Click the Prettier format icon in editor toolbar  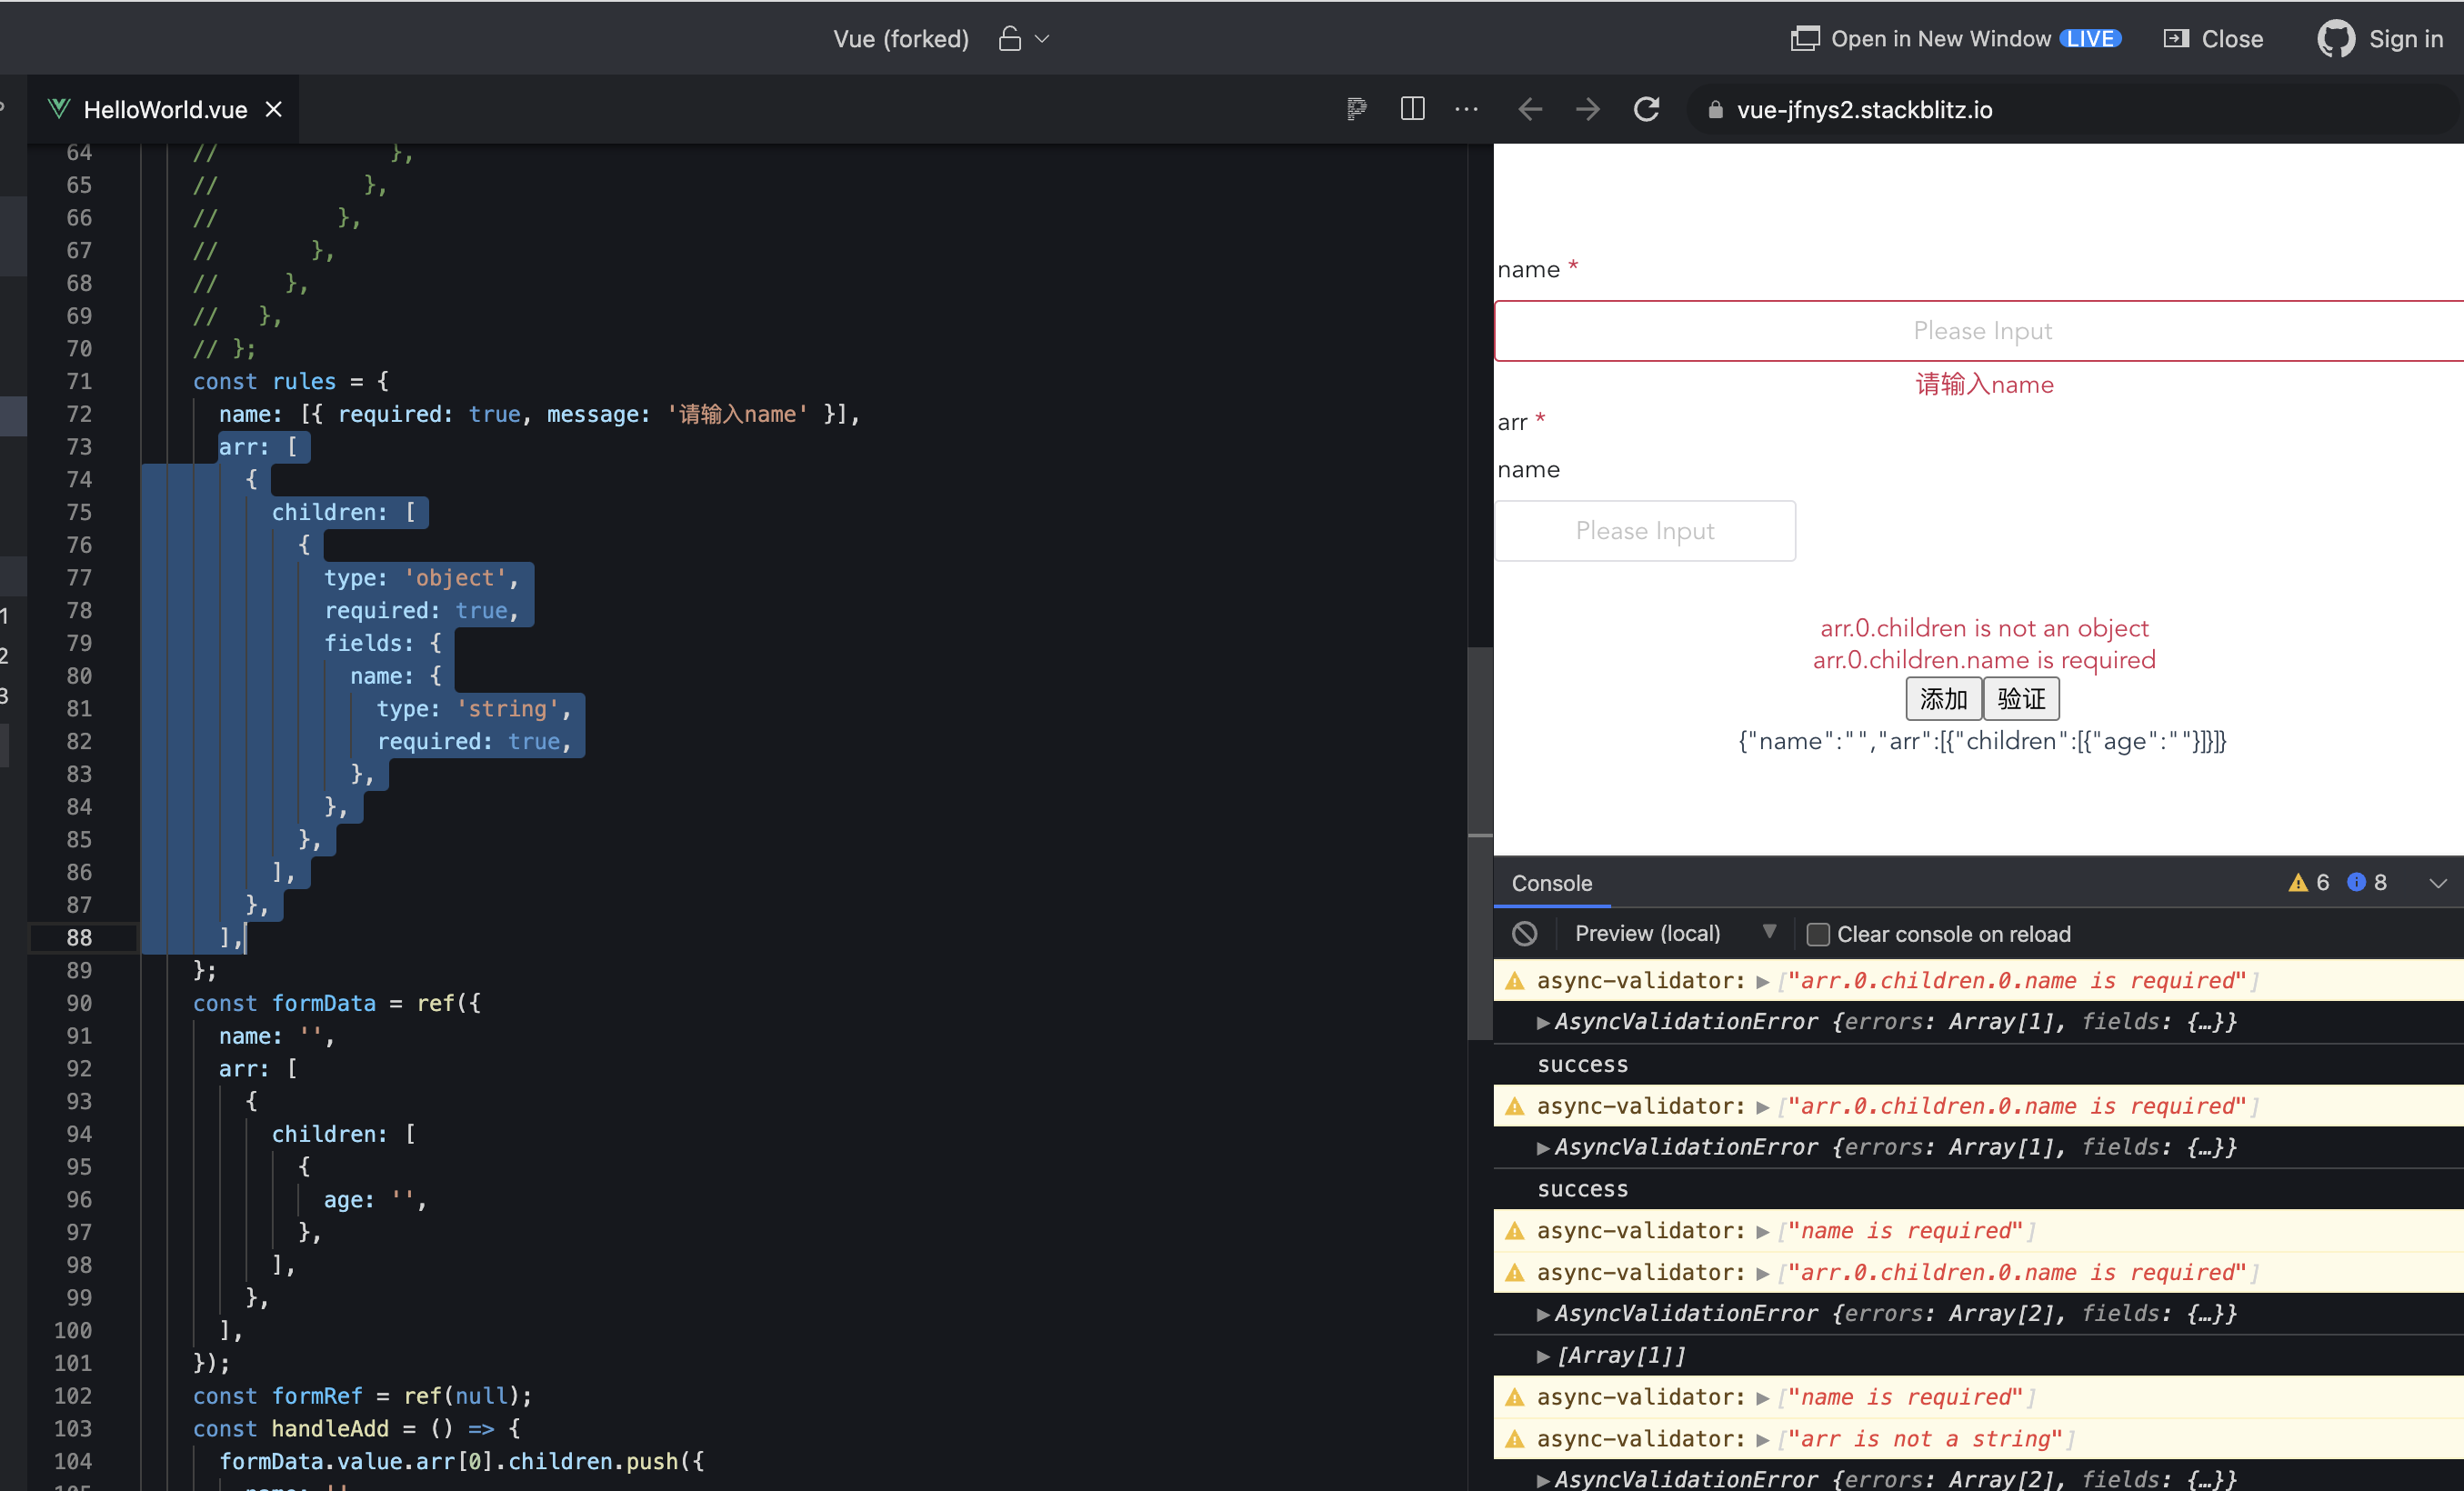1356,109
